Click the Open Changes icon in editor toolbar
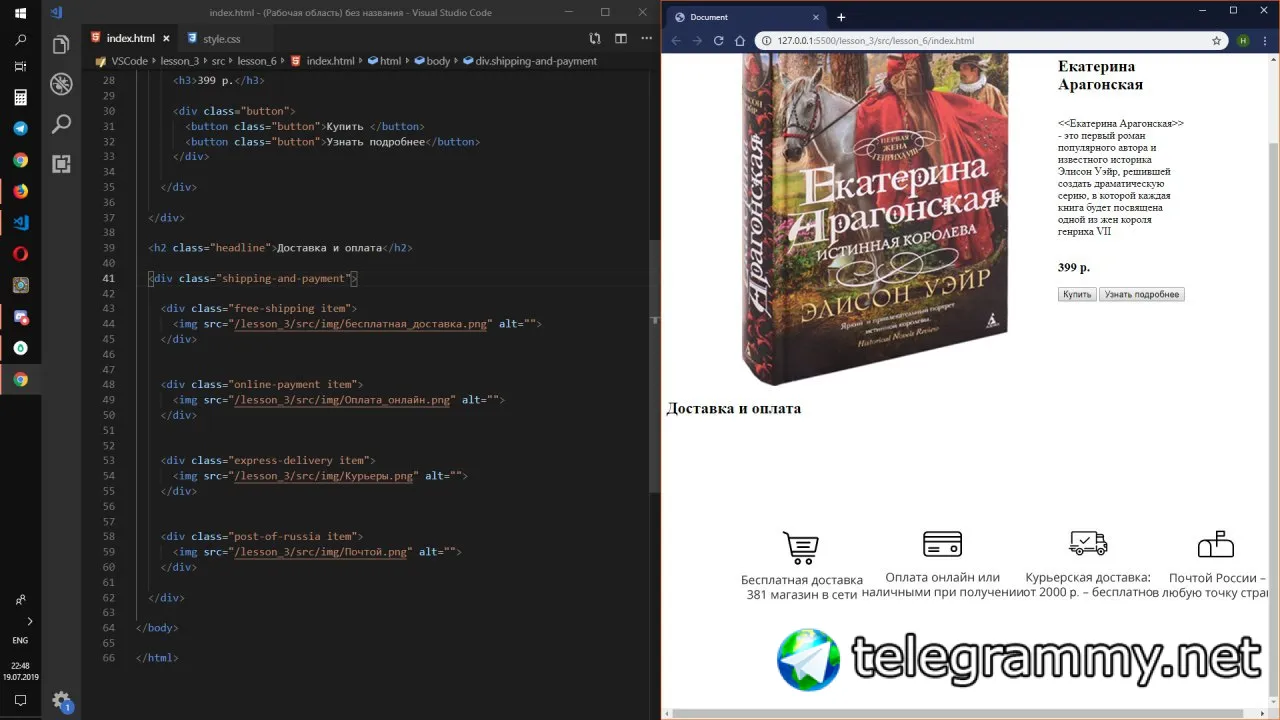The height and width of the screenshot is (720, 1280). [x=595, y=38]
